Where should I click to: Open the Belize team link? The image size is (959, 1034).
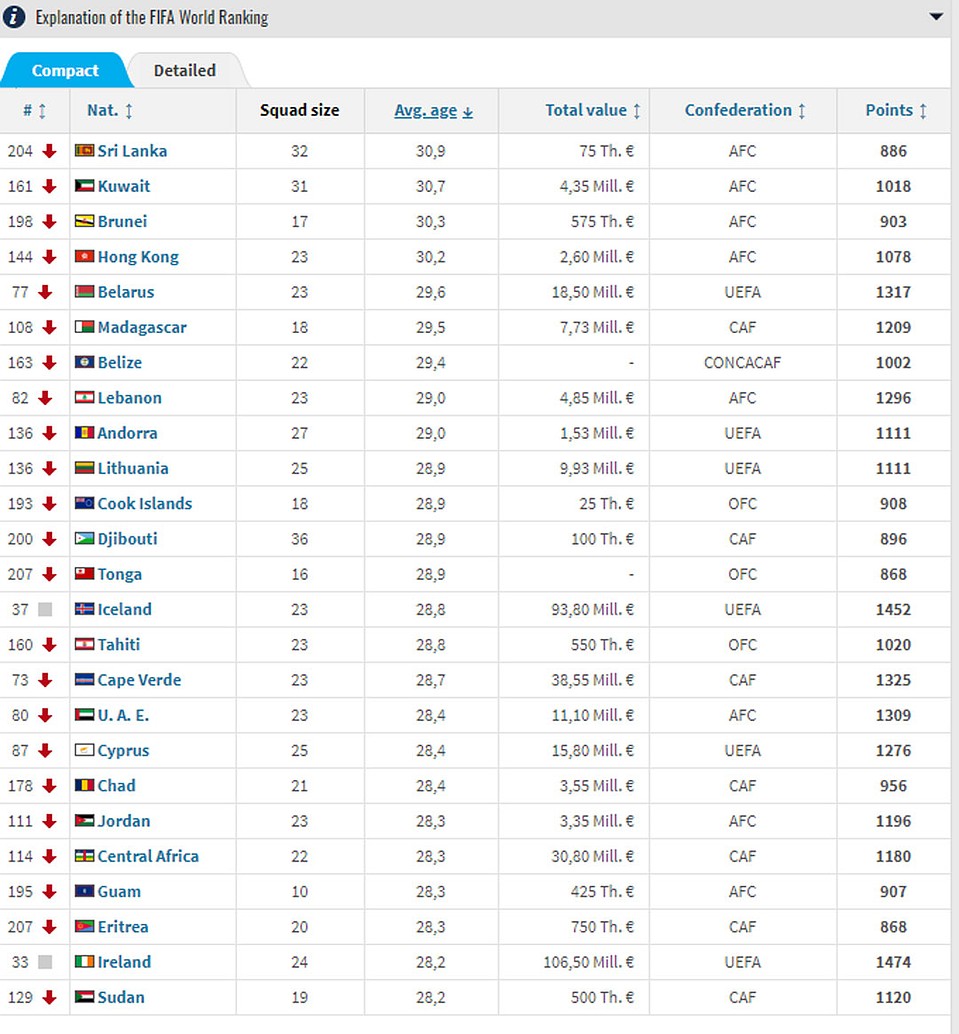[x=119, y=363]
